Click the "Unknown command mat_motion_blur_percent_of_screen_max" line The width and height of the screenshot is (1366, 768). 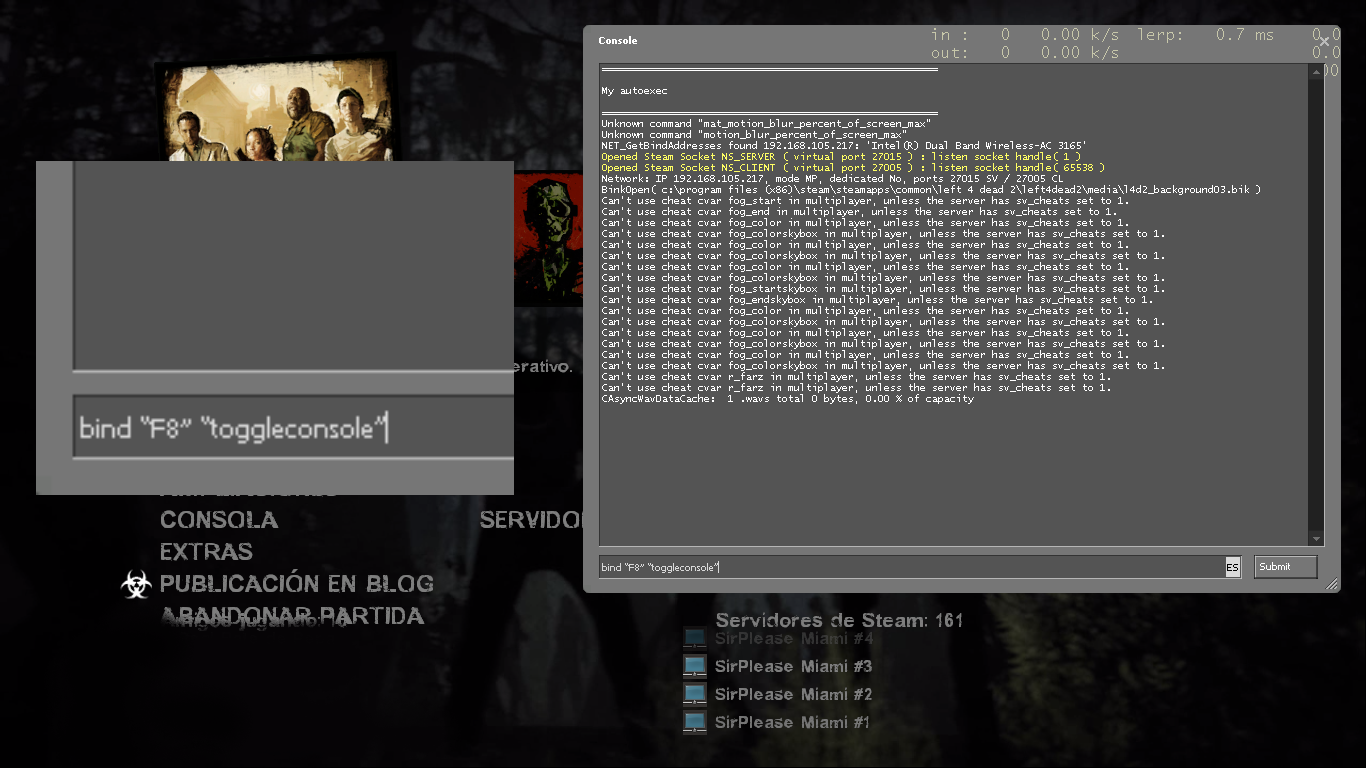(766, 124)
